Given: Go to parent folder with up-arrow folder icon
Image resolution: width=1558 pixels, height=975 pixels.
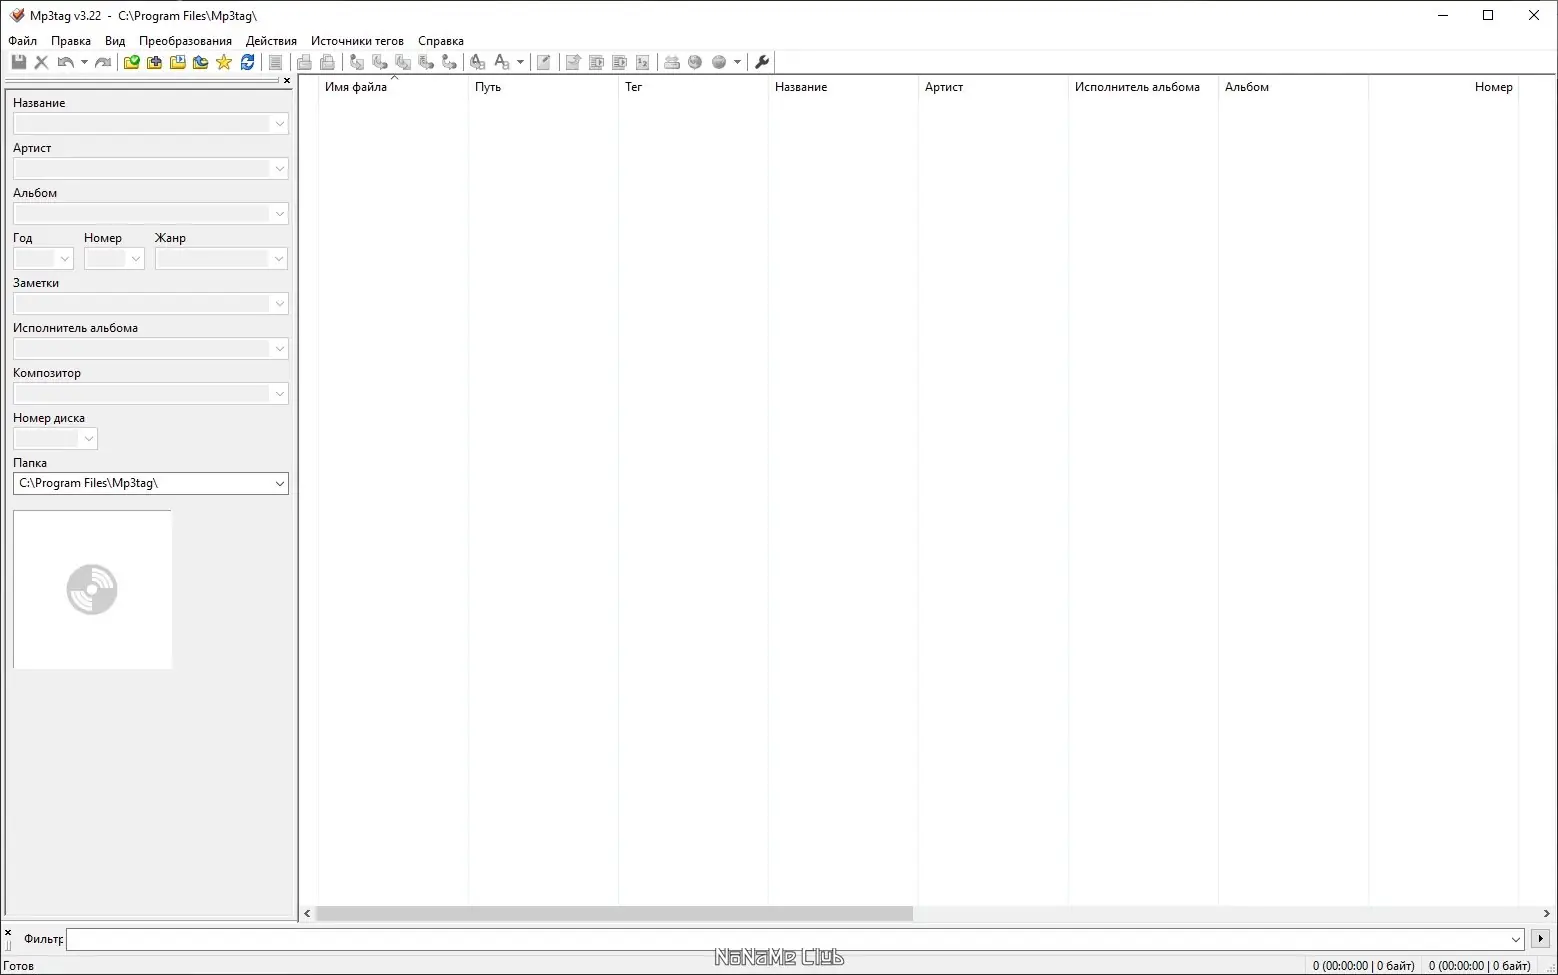Looking at the screenshot, I should point(200,62).
